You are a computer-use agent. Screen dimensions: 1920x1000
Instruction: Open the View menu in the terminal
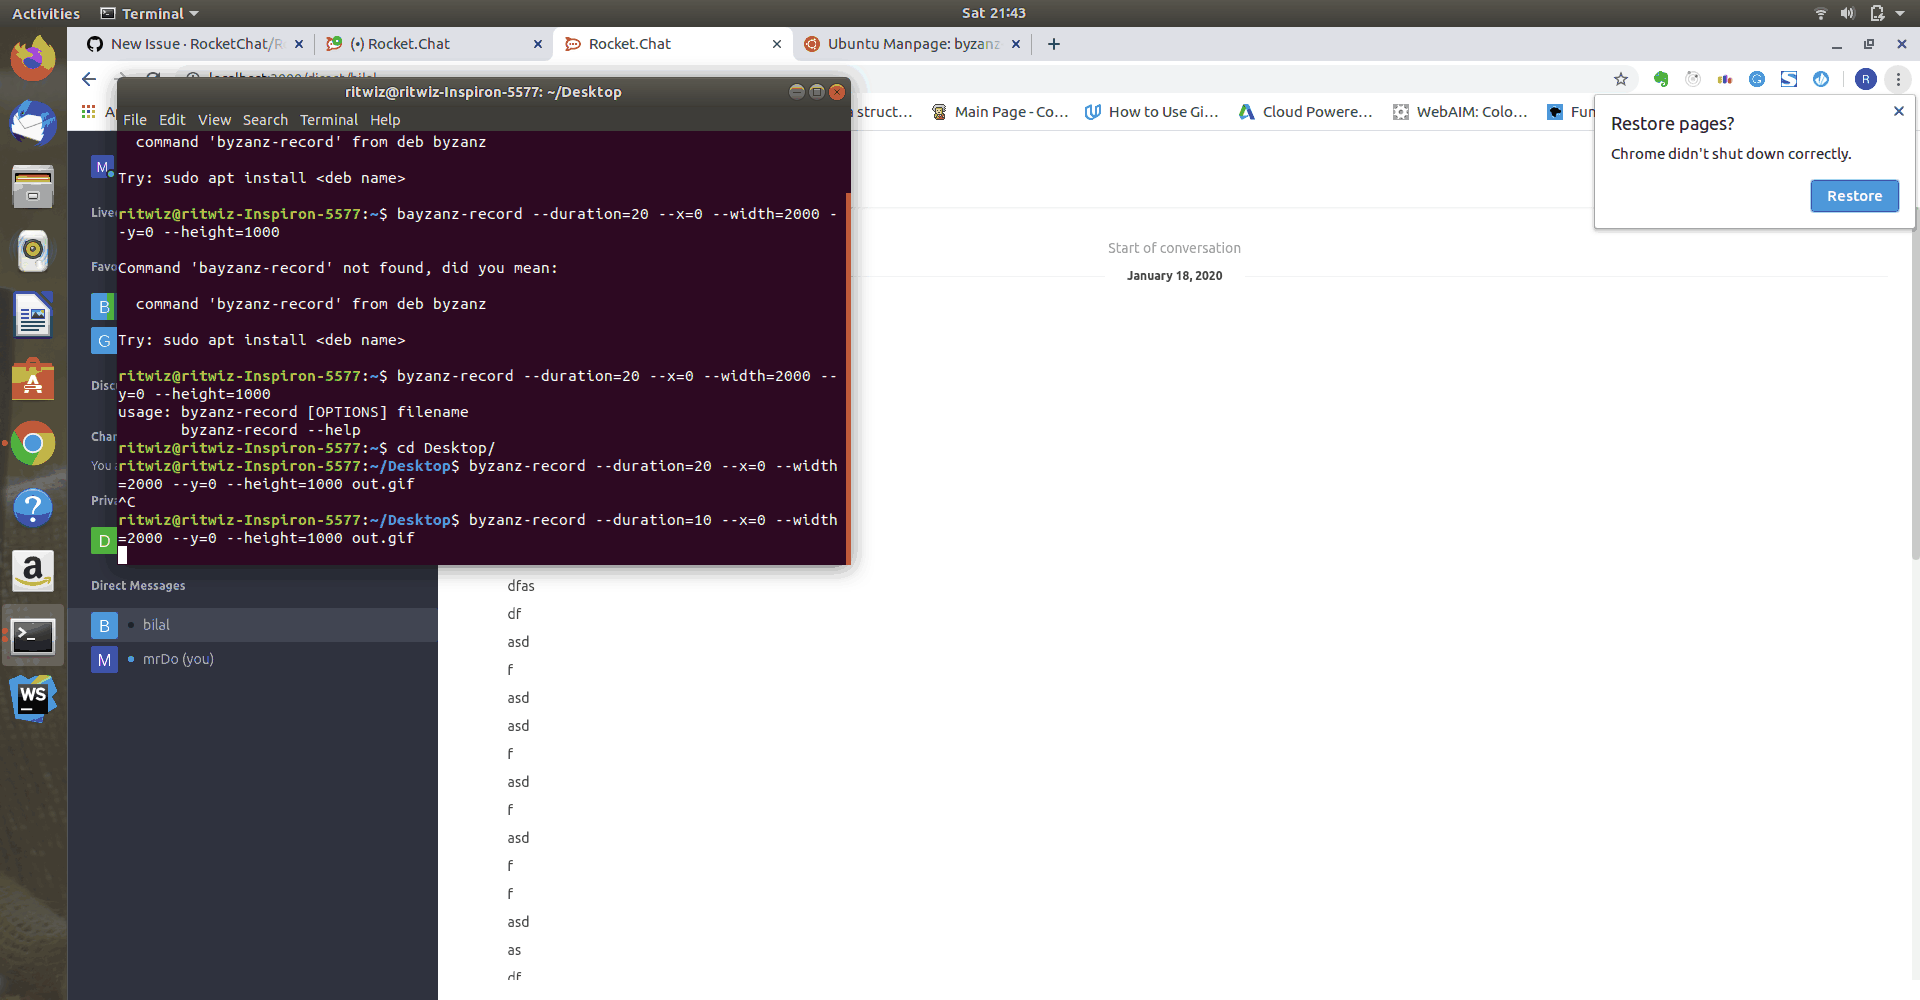214,120
